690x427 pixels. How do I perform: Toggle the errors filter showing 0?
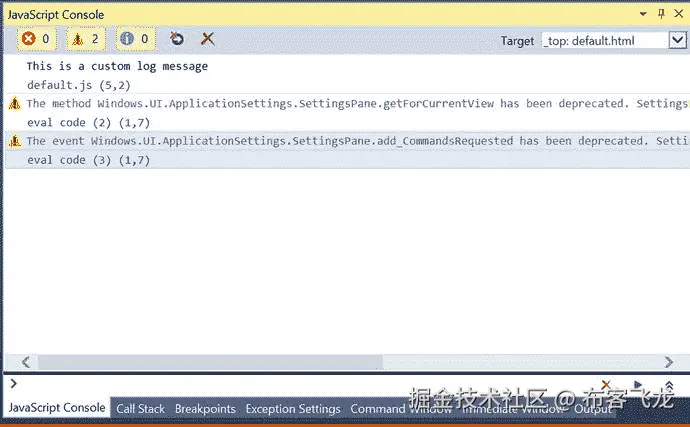(37, 39)
